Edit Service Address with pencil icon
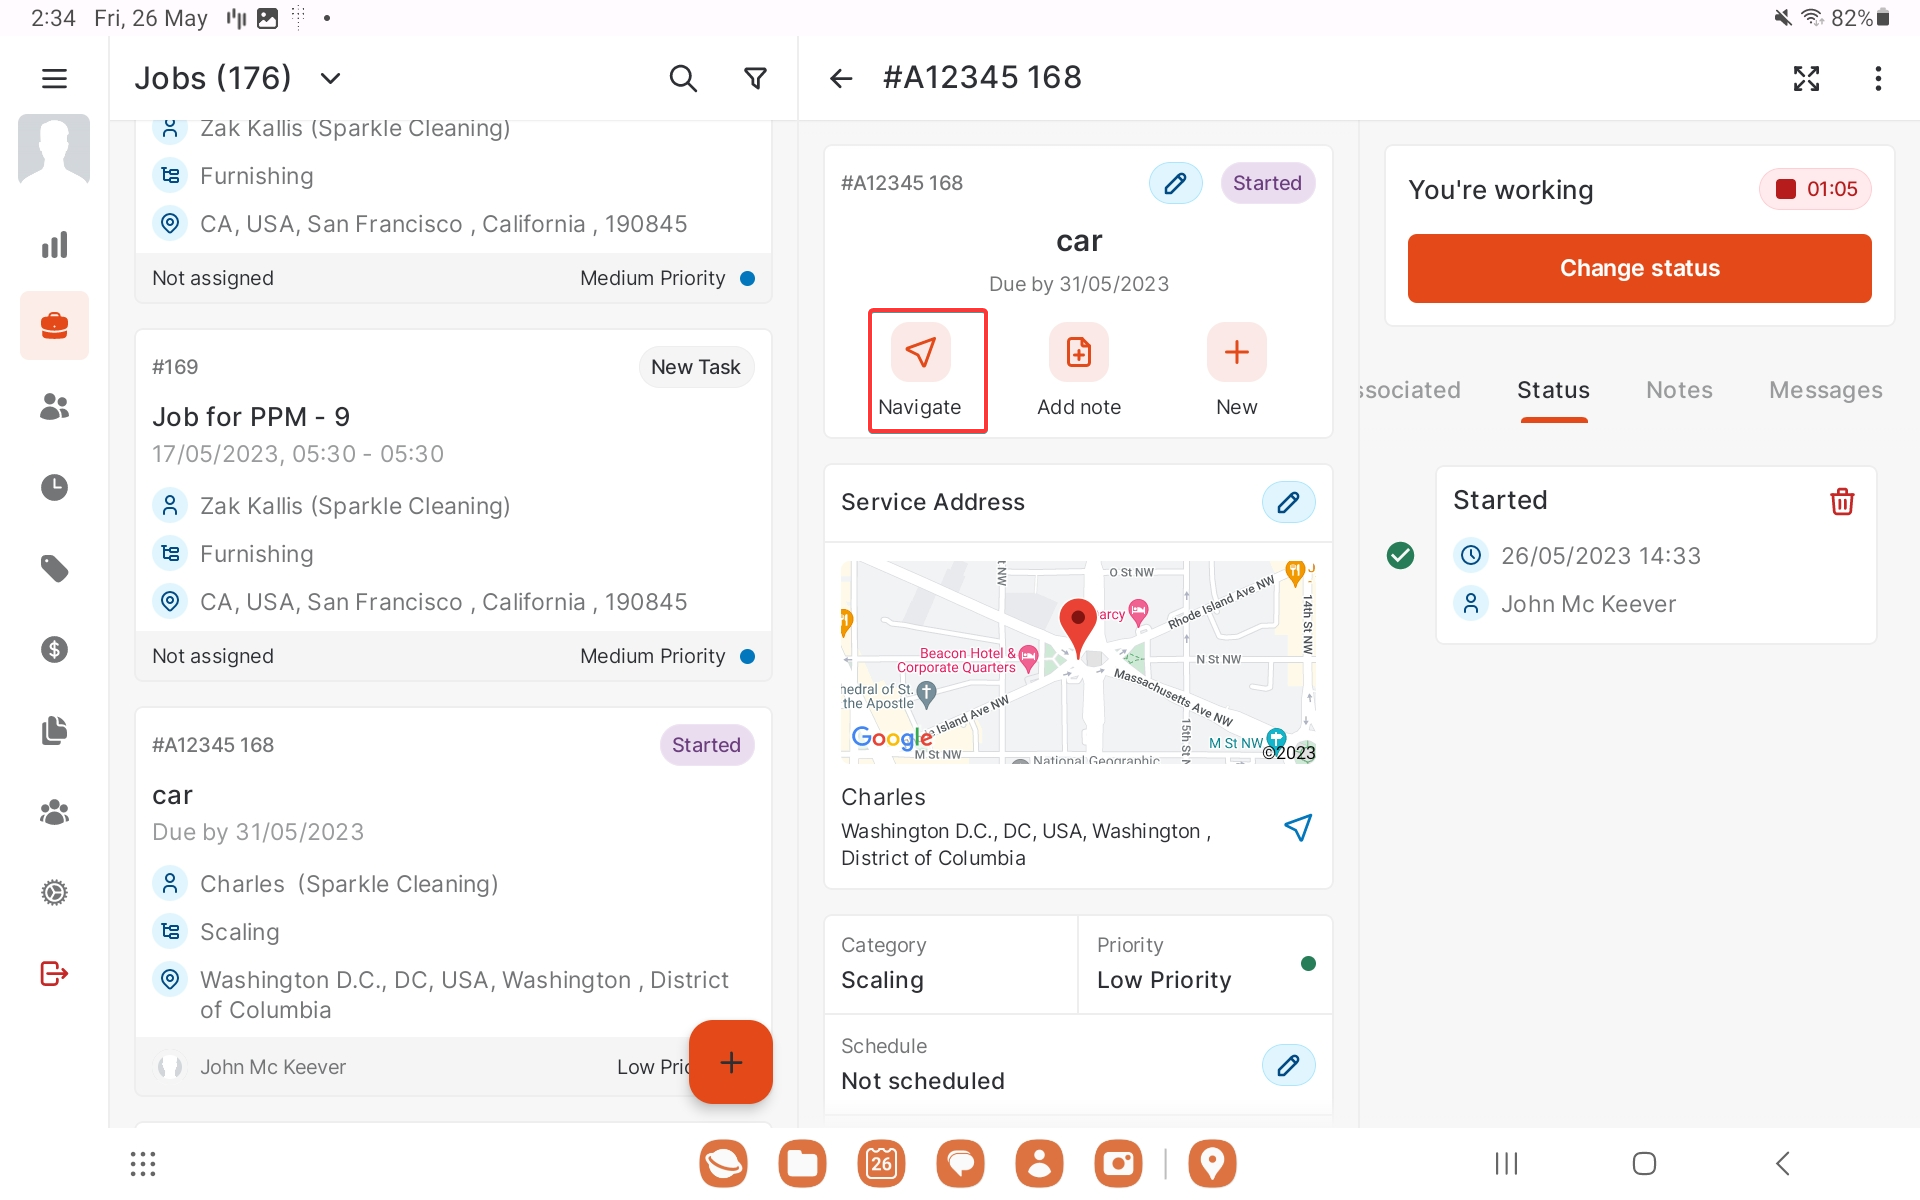This screenshot has height=1200, width=1920. click(x=1288, y=502)
